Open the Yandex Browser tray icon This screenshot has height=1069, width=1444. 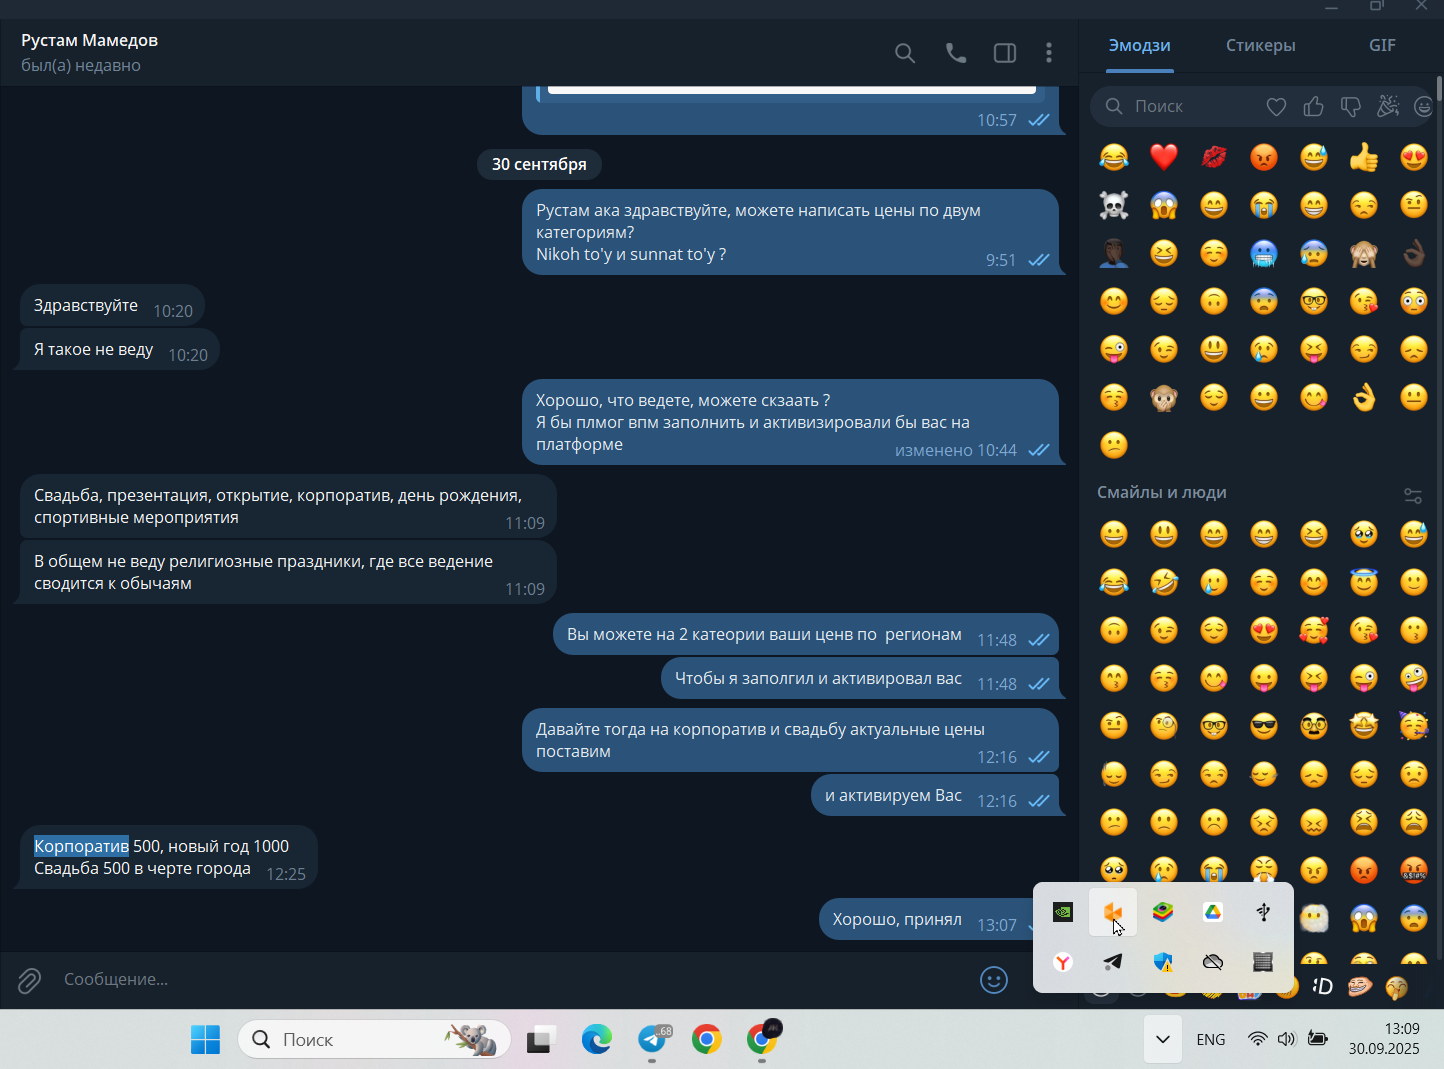click(x=1063, y=962)
